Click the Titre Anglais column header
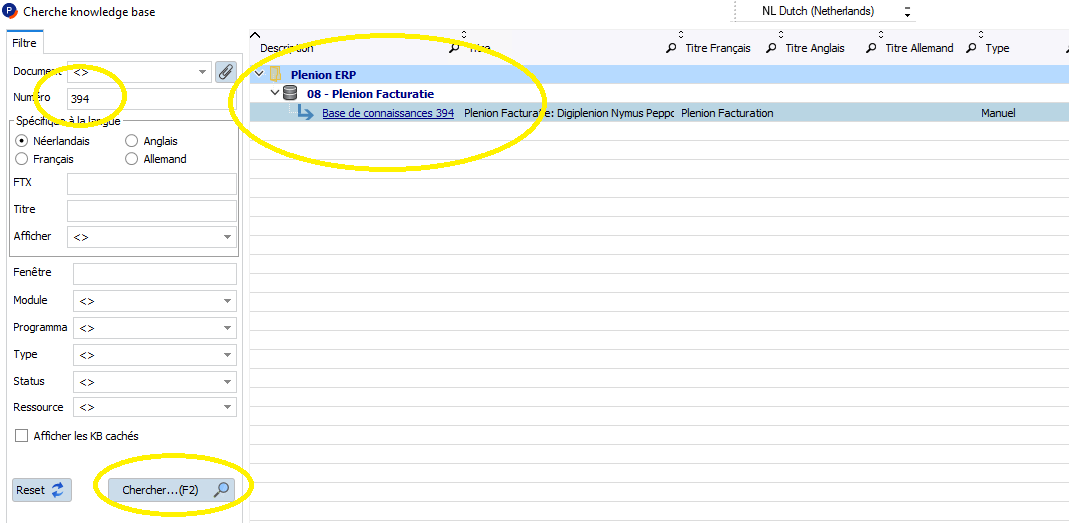 [x=815, y=48]
